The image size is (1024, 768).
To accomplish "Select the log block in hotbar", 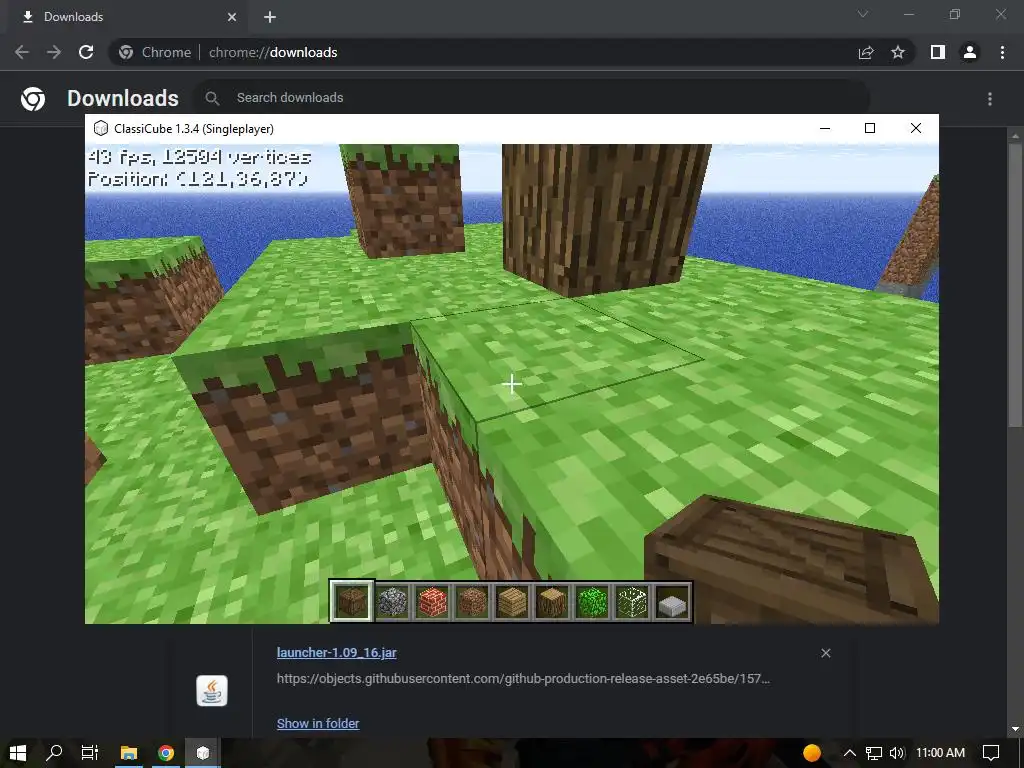I will 552,601.
